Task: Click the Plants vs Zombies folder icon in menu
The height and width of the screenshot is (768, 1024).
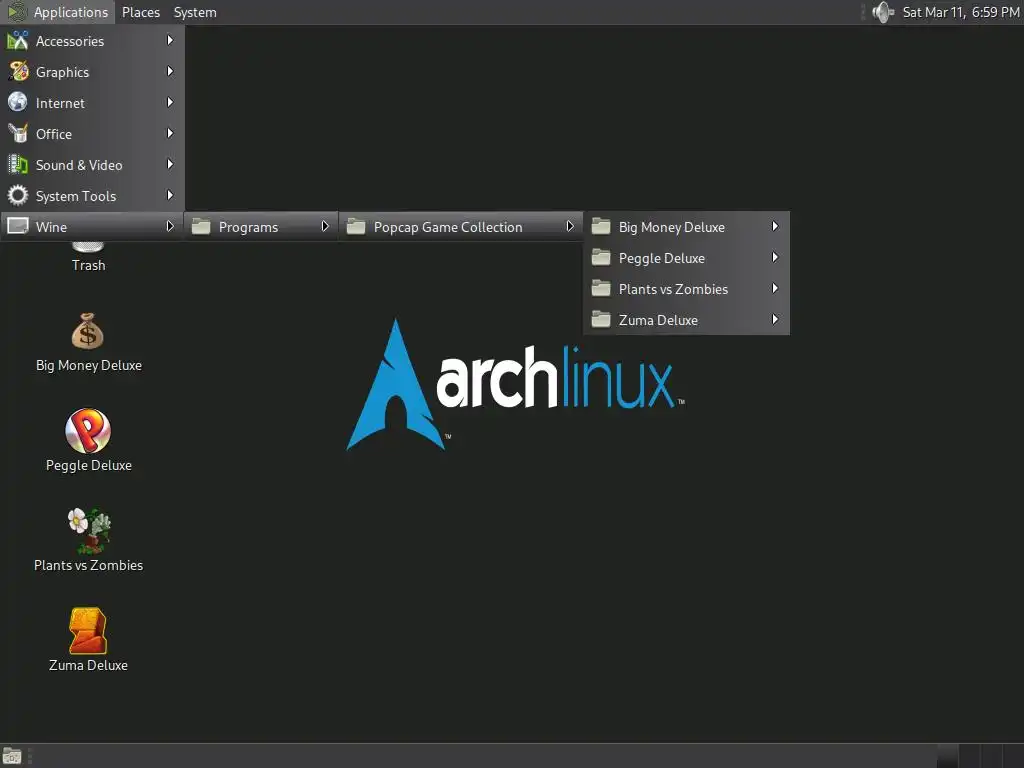Action: tap(601, 289)
